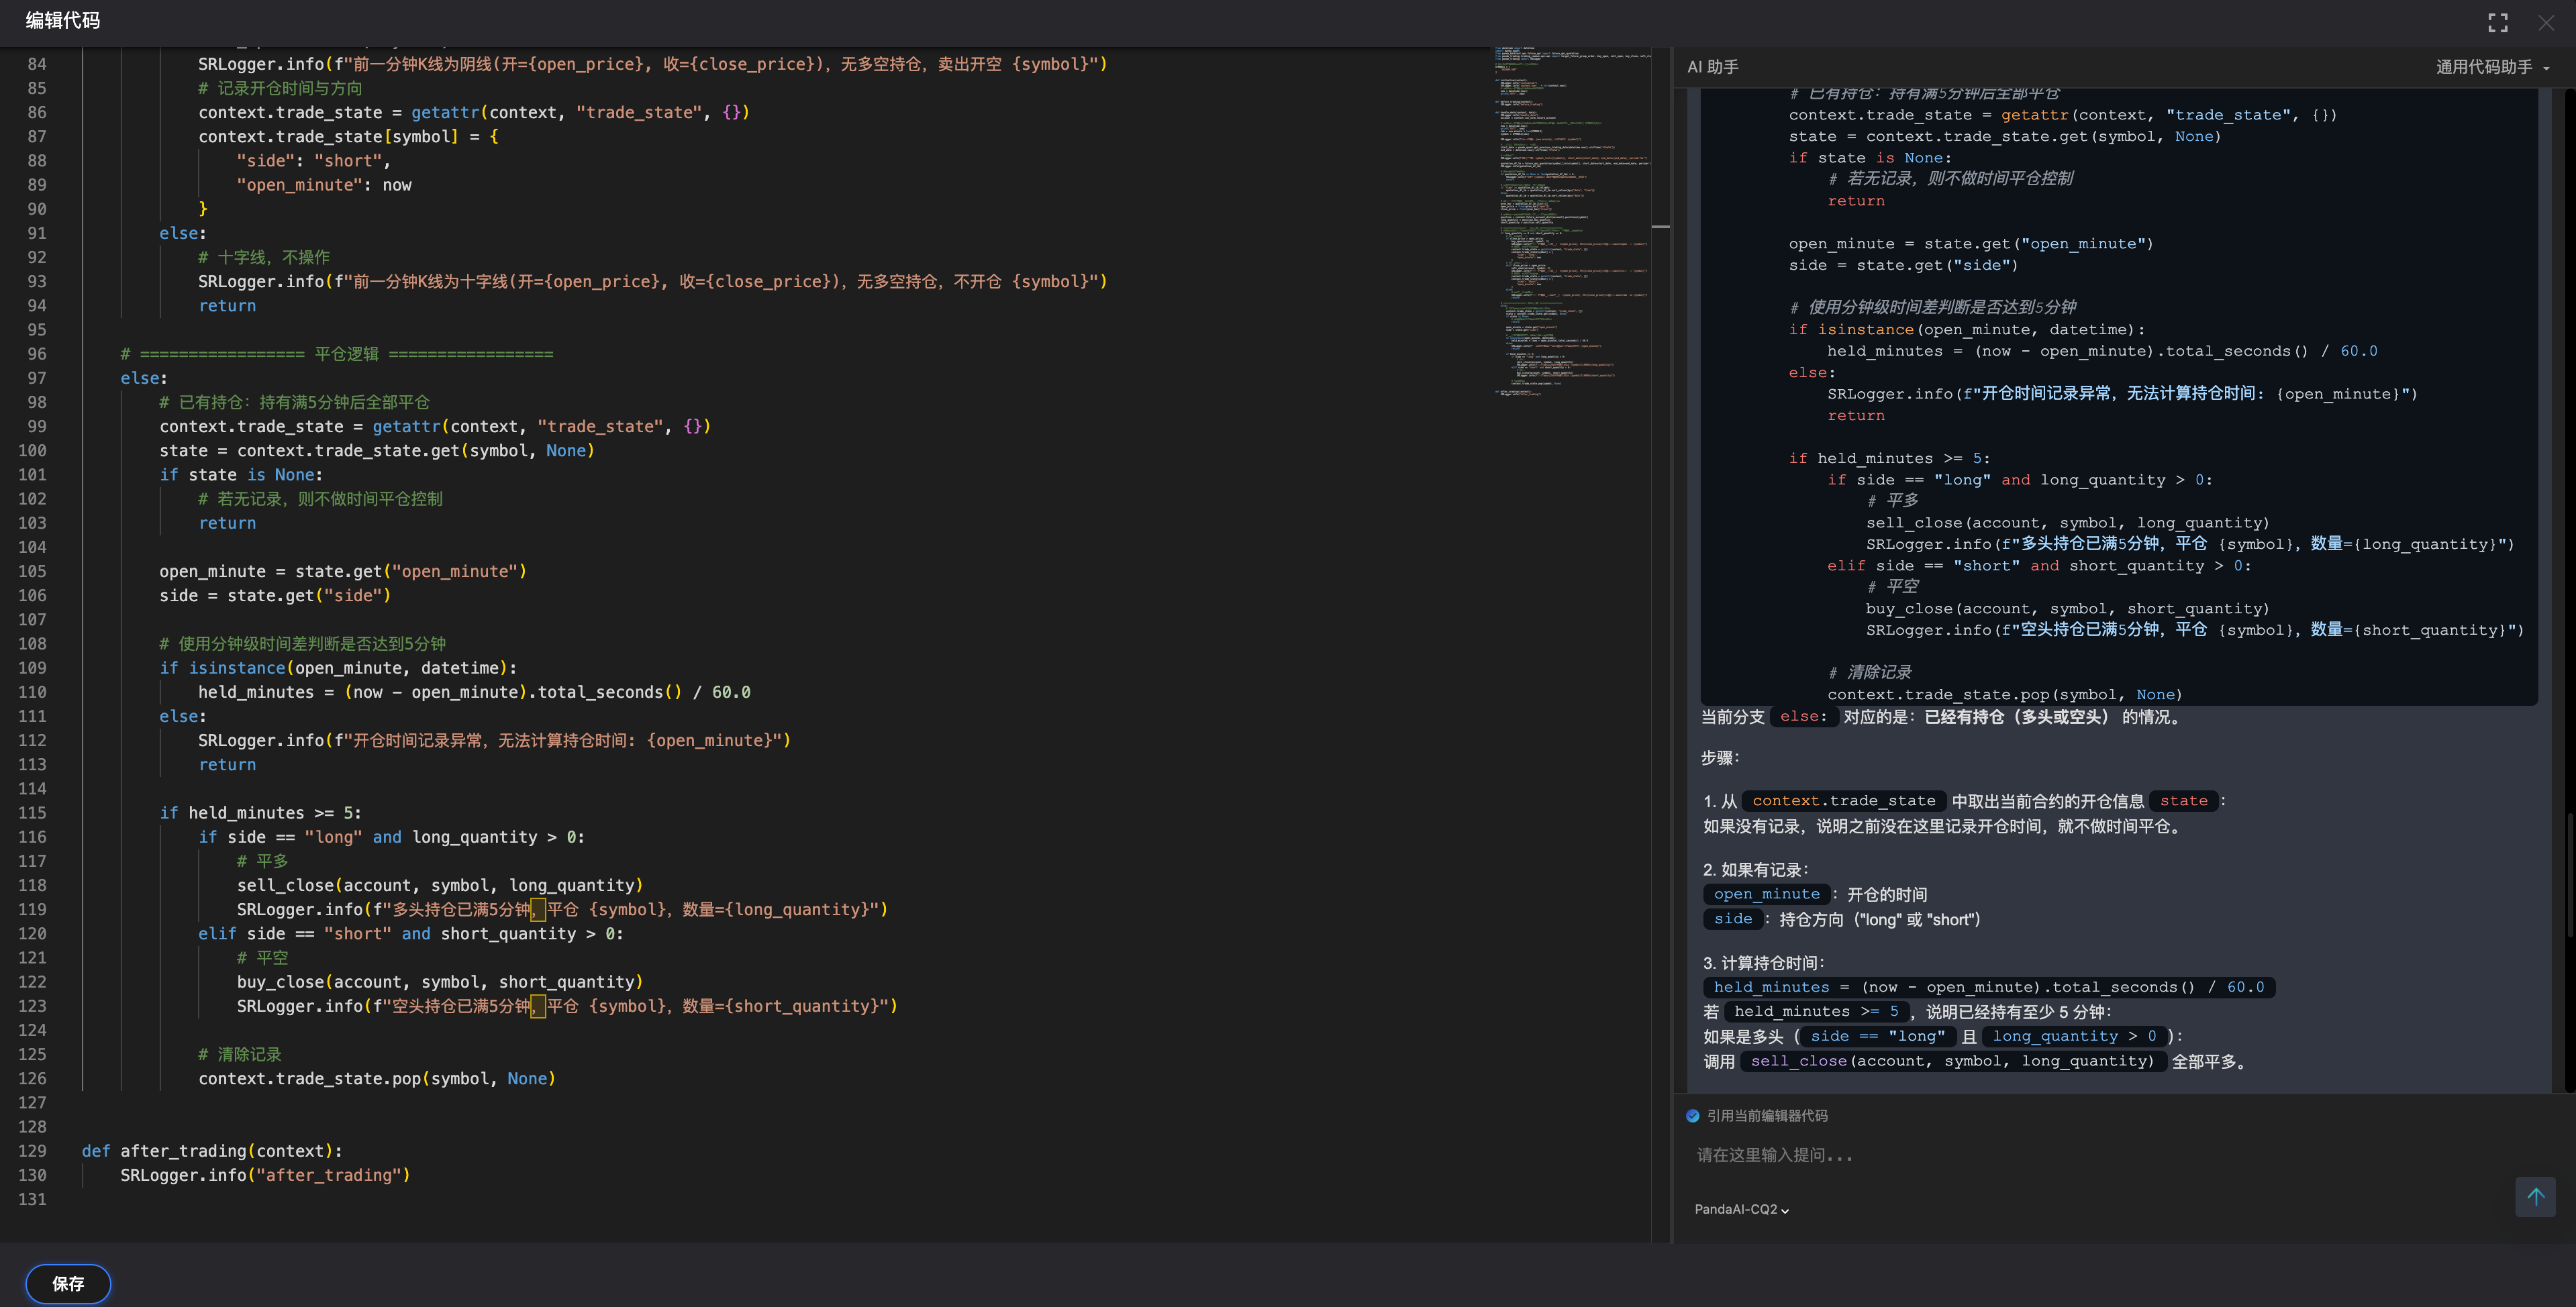Click 'open_minute = state.get("open_minute")' in the editor
The height and width of the screenshot is (1307, 2576).
pos(342,571)
